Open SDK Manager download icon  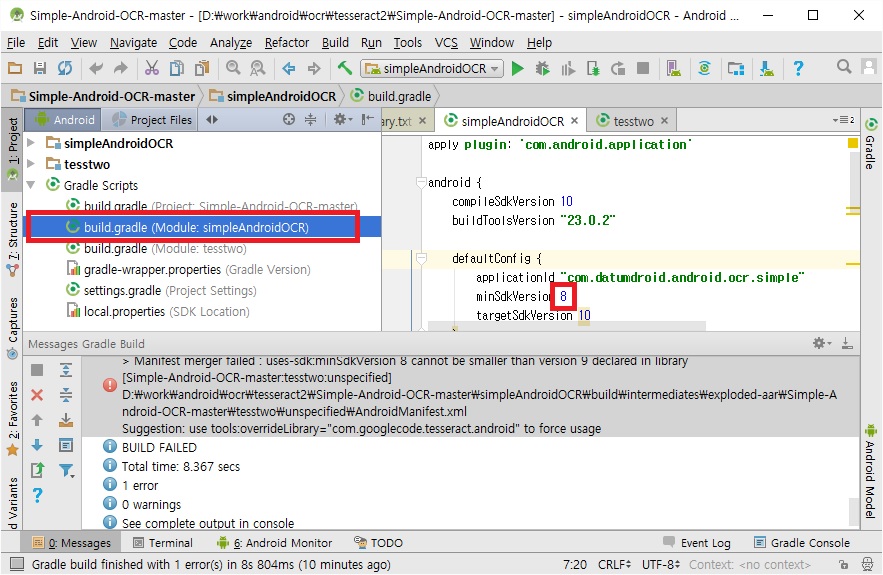766,69
